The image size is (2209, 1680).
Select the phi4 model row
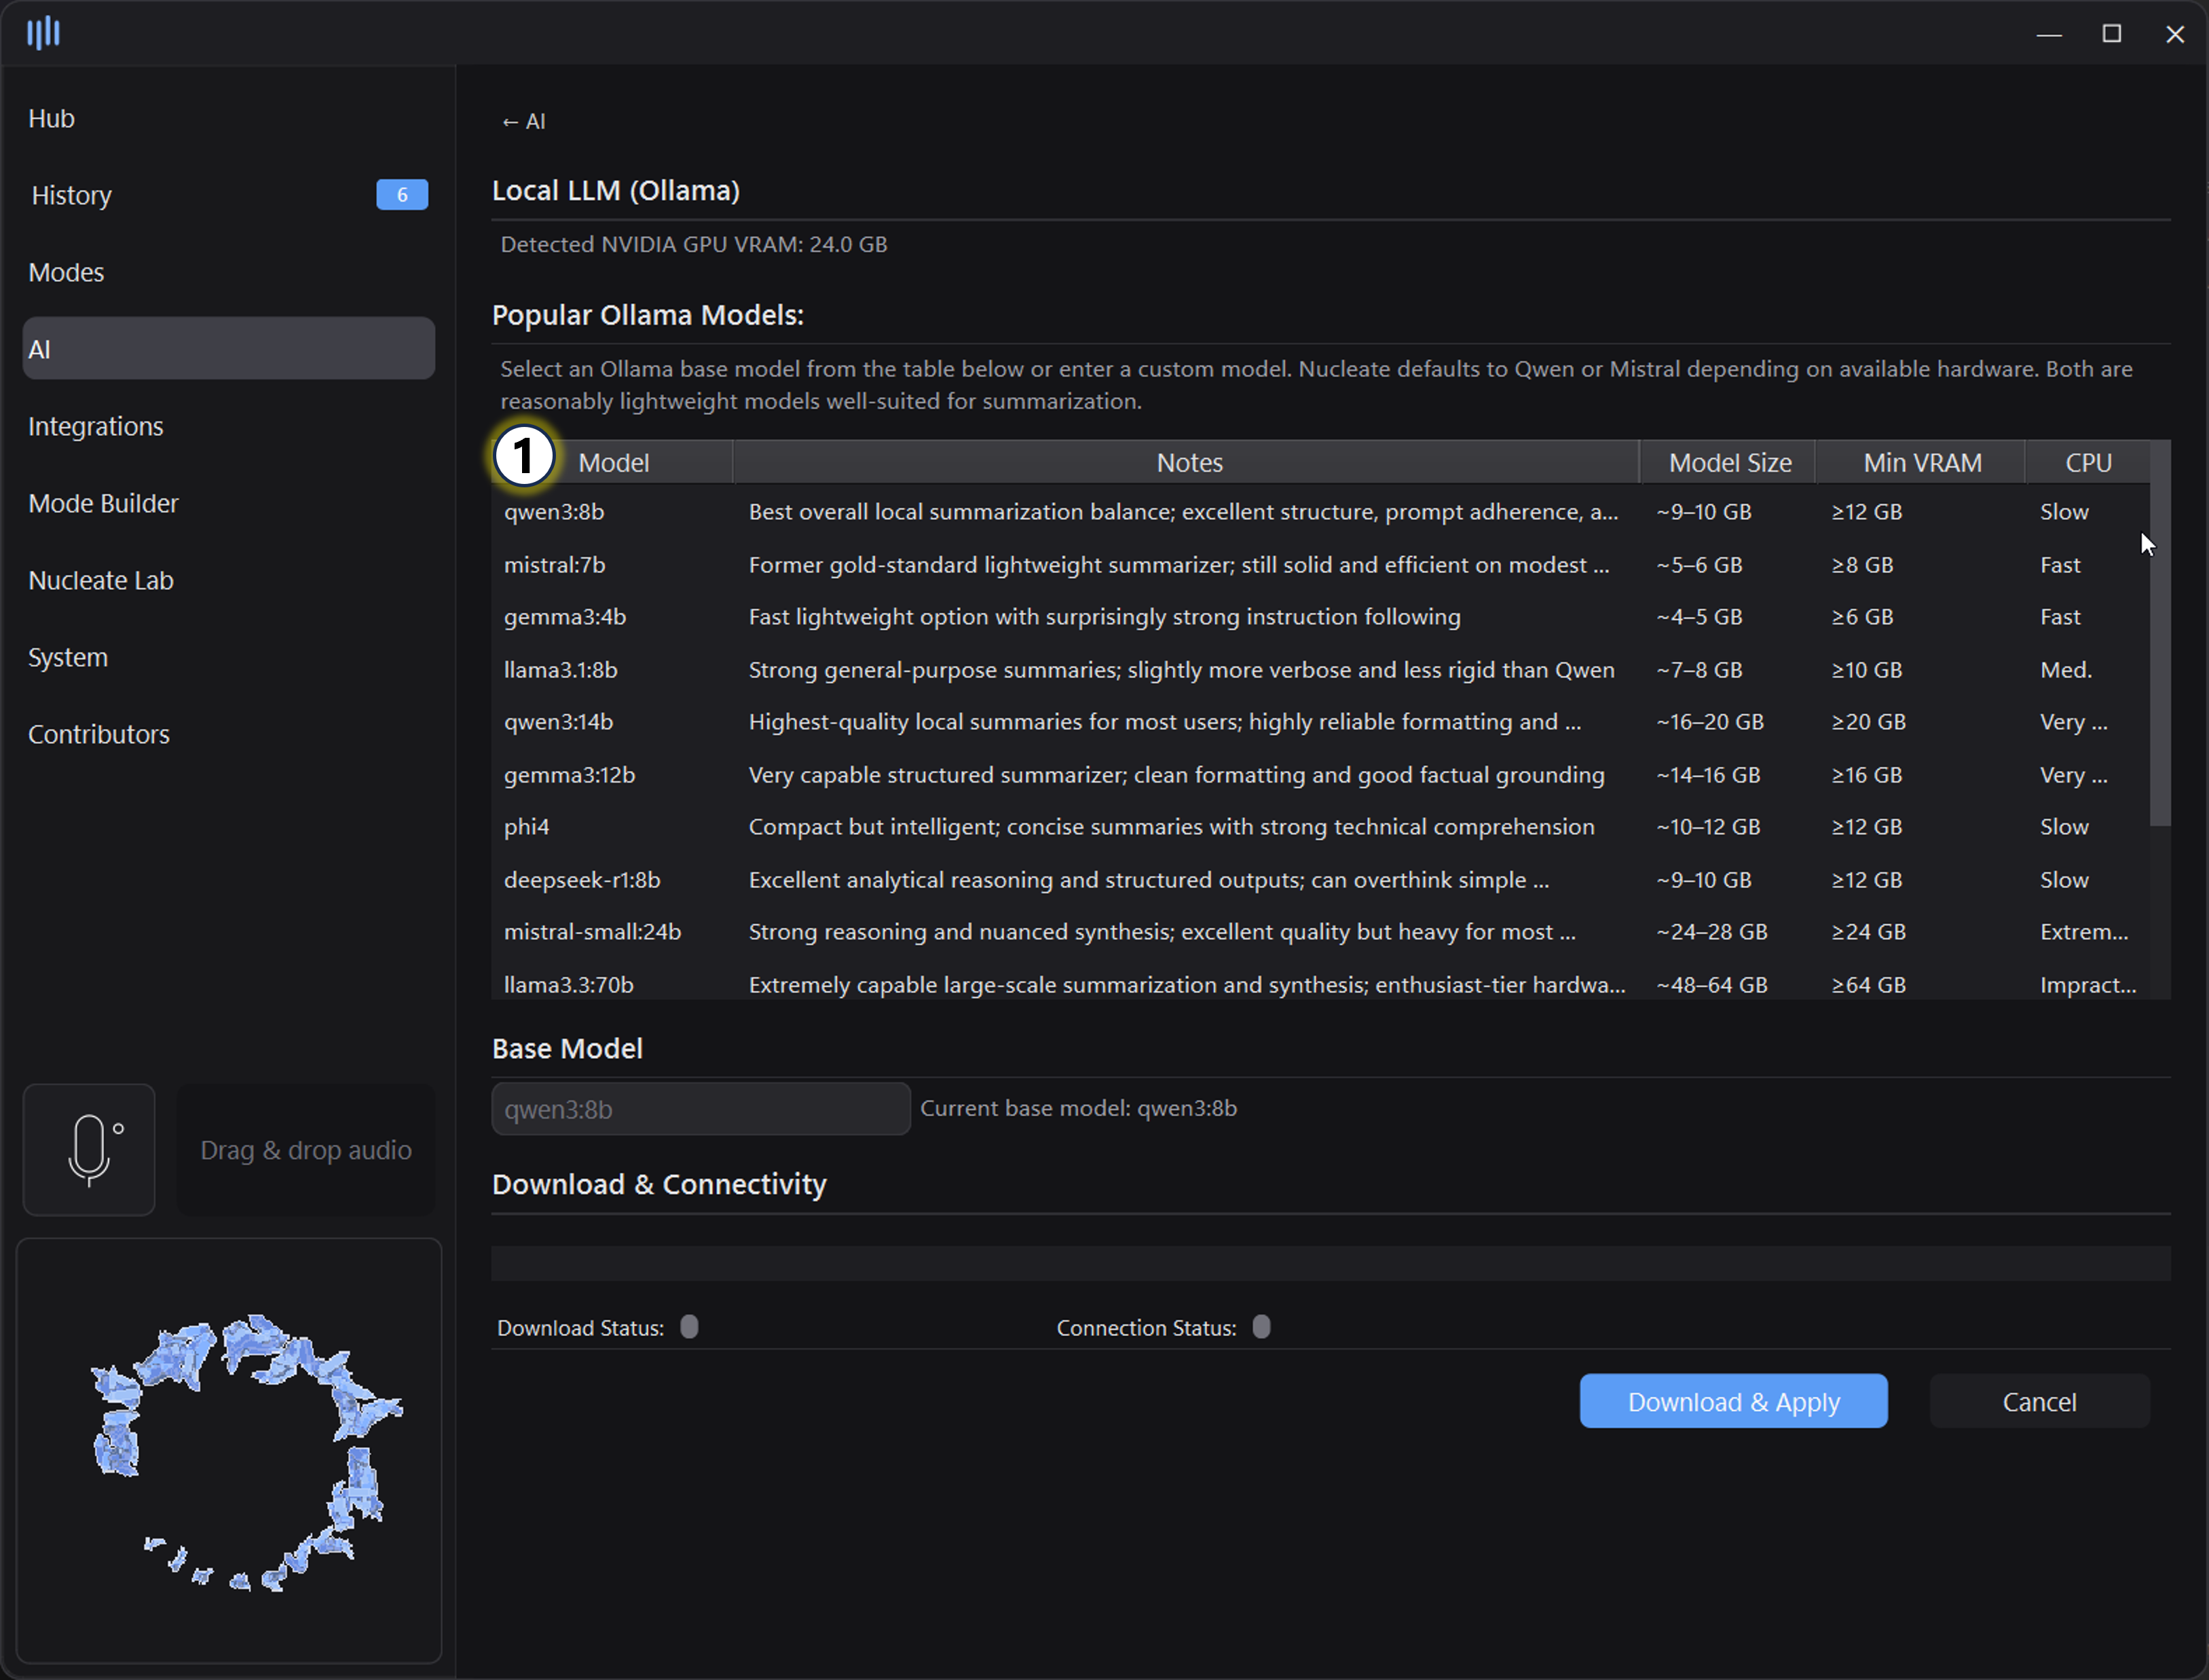click(x=1320, y=827)
